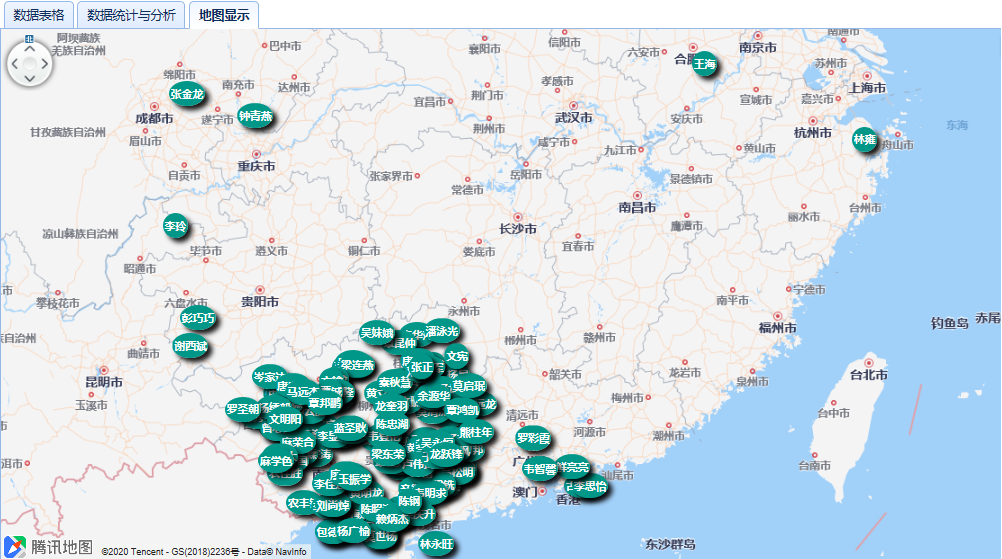
Task: Open the 林永旺 marker at bottom
Action: 436,544
